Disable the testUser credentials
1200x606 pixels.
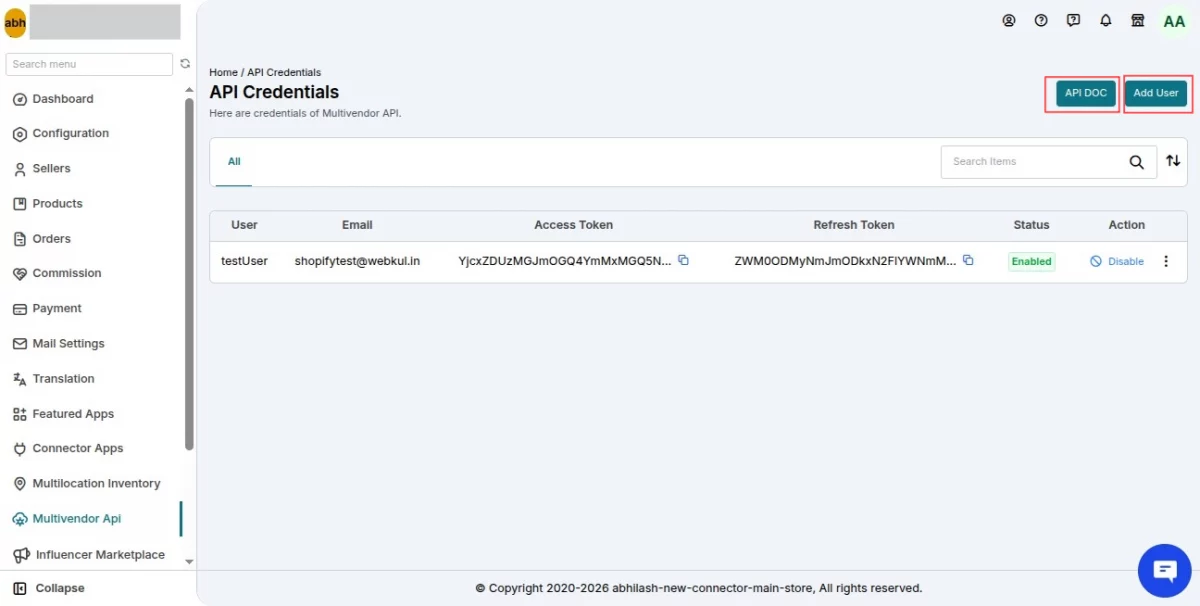click(1117, 261)
